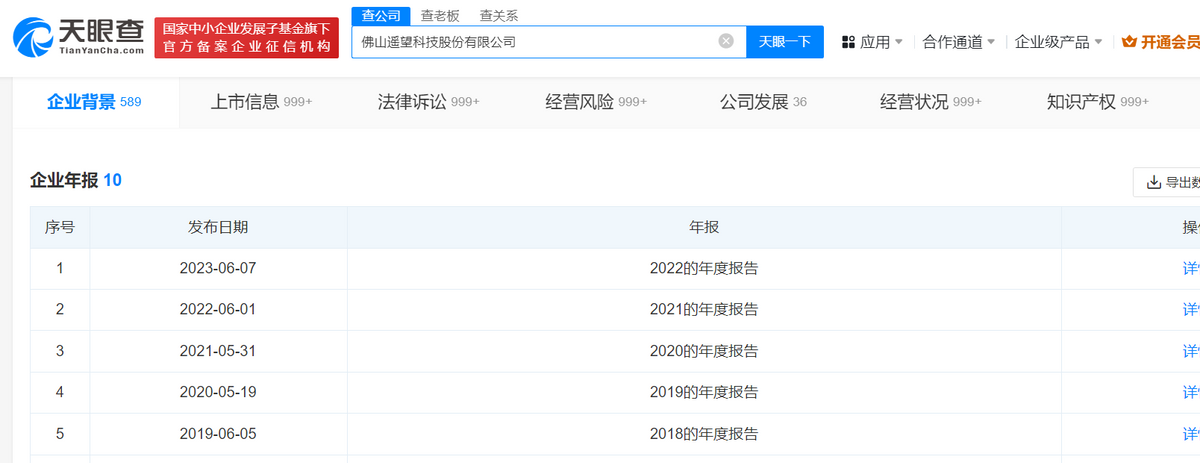The image size is (1200, 463).
Task: Click the export download icon
Action: click(1151, 182)
